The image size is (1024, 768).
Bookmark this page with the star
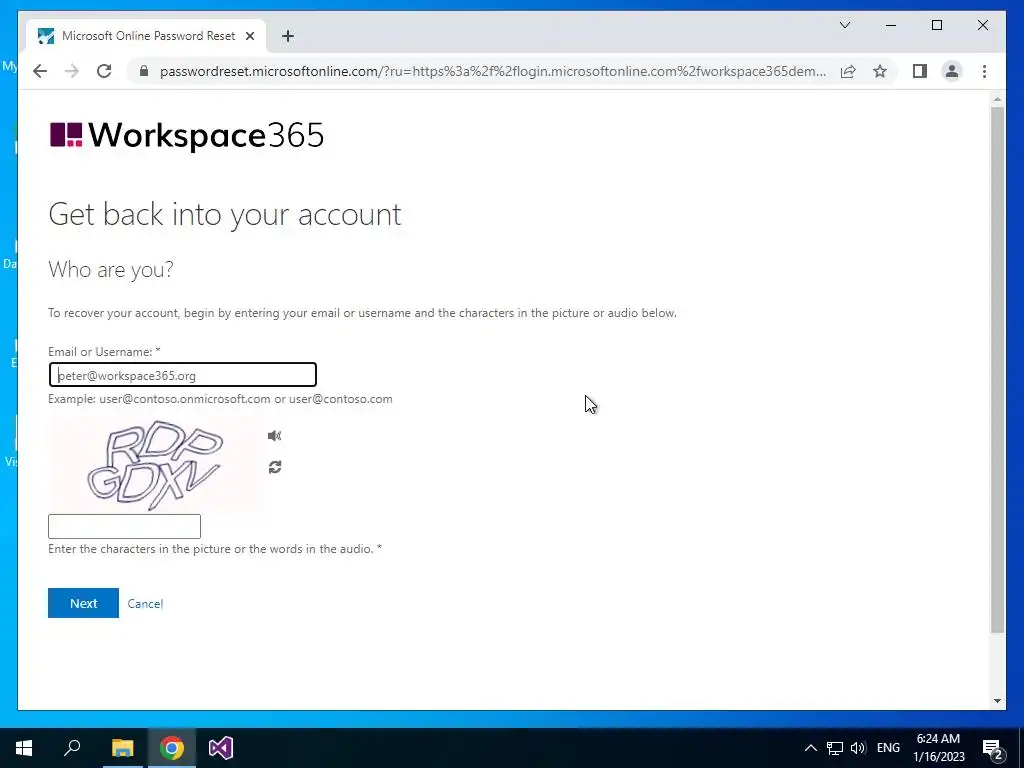[x=880, y=71]
